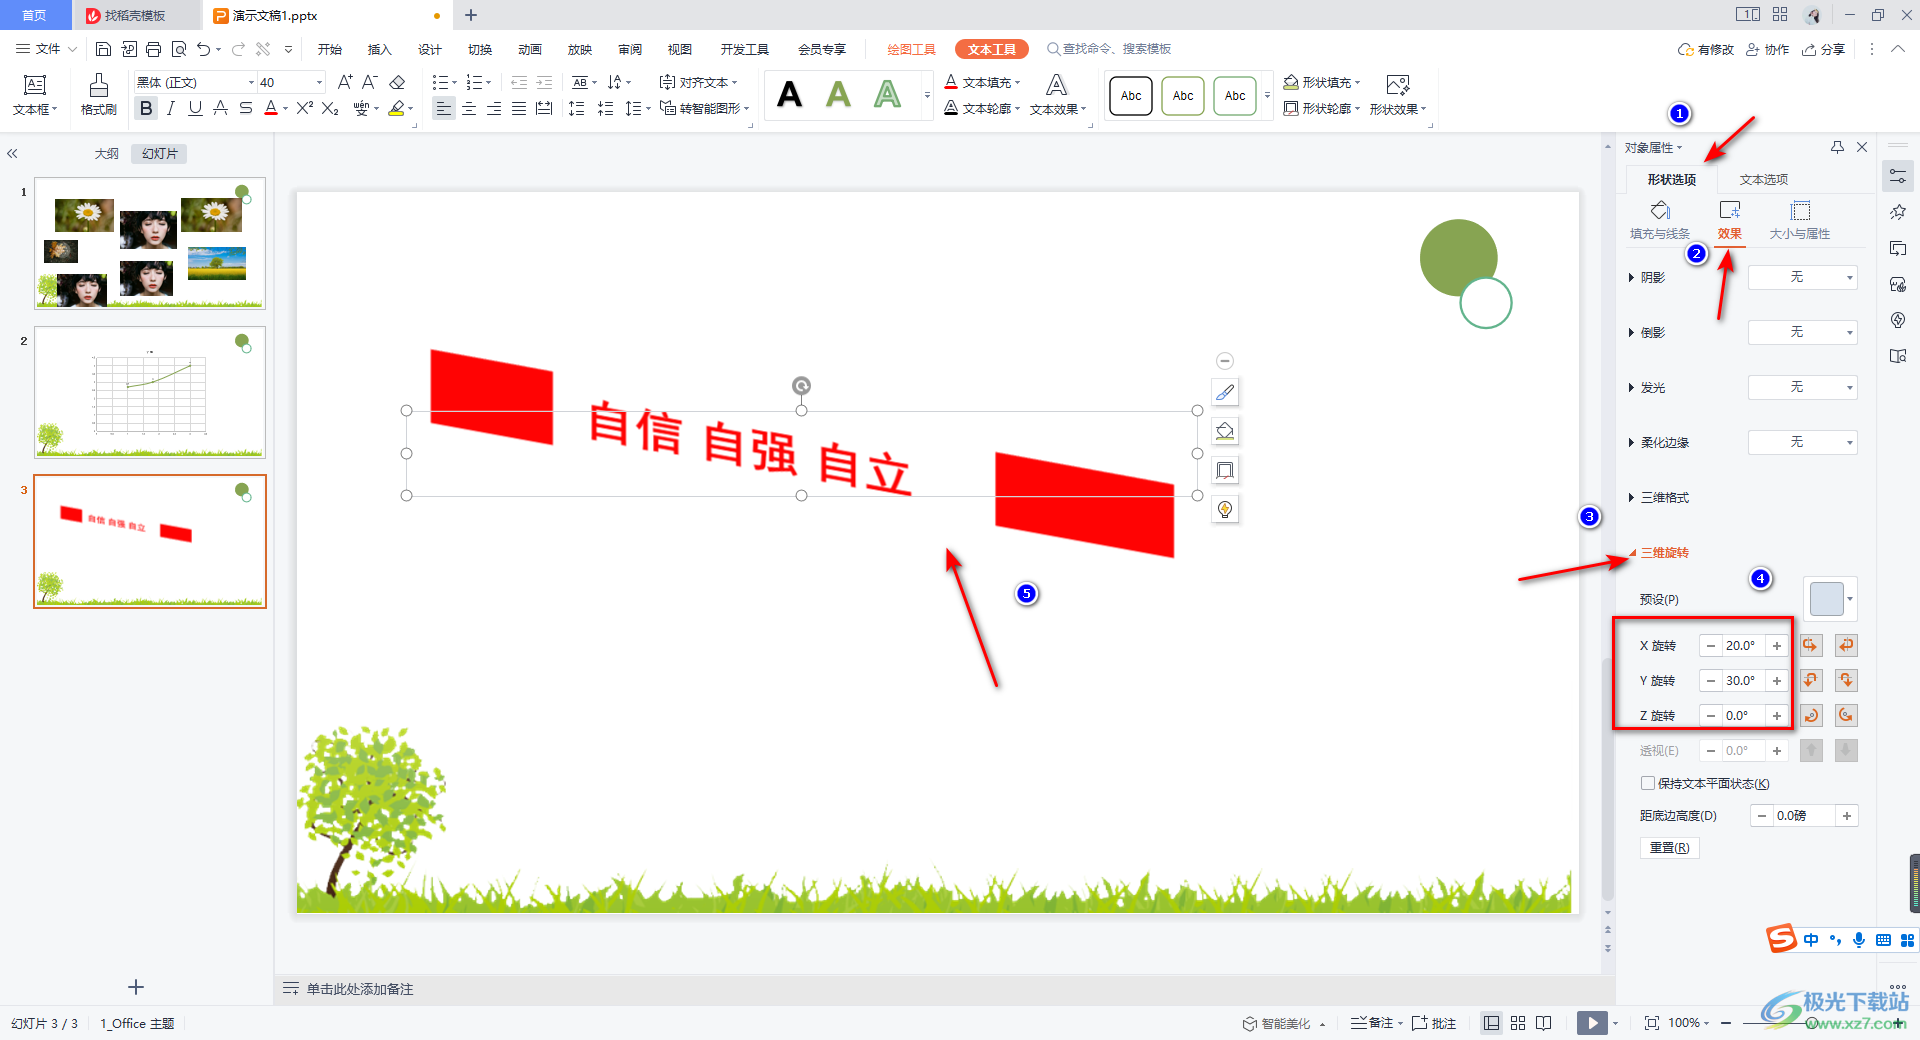Viewport: 1920px width, 1040px height.
Task: Start slideshow play button
Action: click(x=1592, y=1023)
